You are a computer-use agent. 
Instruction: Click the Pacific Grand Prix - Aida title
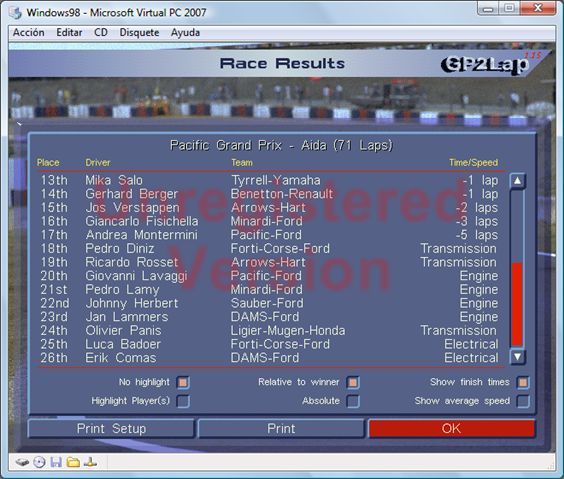[281, 145]
